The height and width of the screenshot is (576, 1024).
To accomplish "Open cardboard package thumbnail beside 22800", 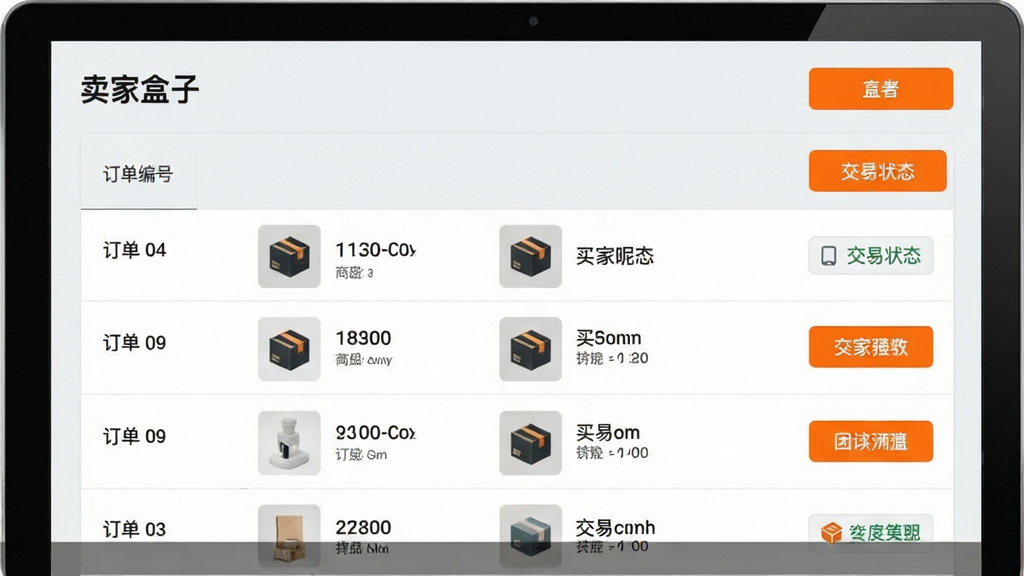I will [x=289, y=536].
